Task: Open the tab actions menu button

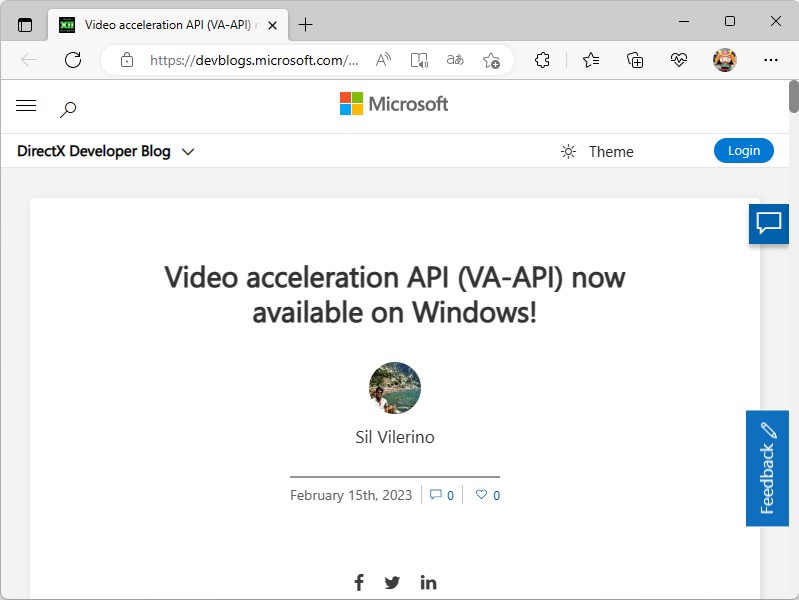Action: [x=25, y=25]
